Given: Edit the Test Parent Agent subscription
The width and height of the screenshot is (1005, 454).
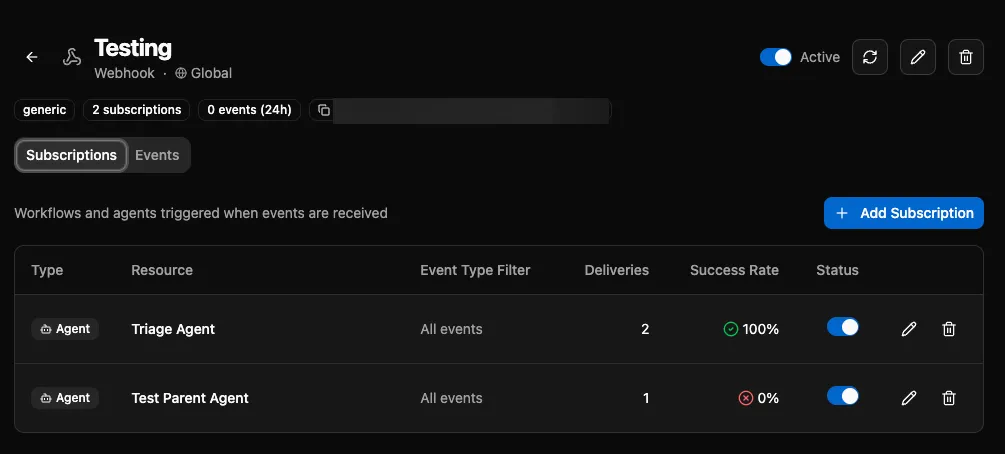Looking at the screenshot, I should pyautogui.click(x=909, y=398).
